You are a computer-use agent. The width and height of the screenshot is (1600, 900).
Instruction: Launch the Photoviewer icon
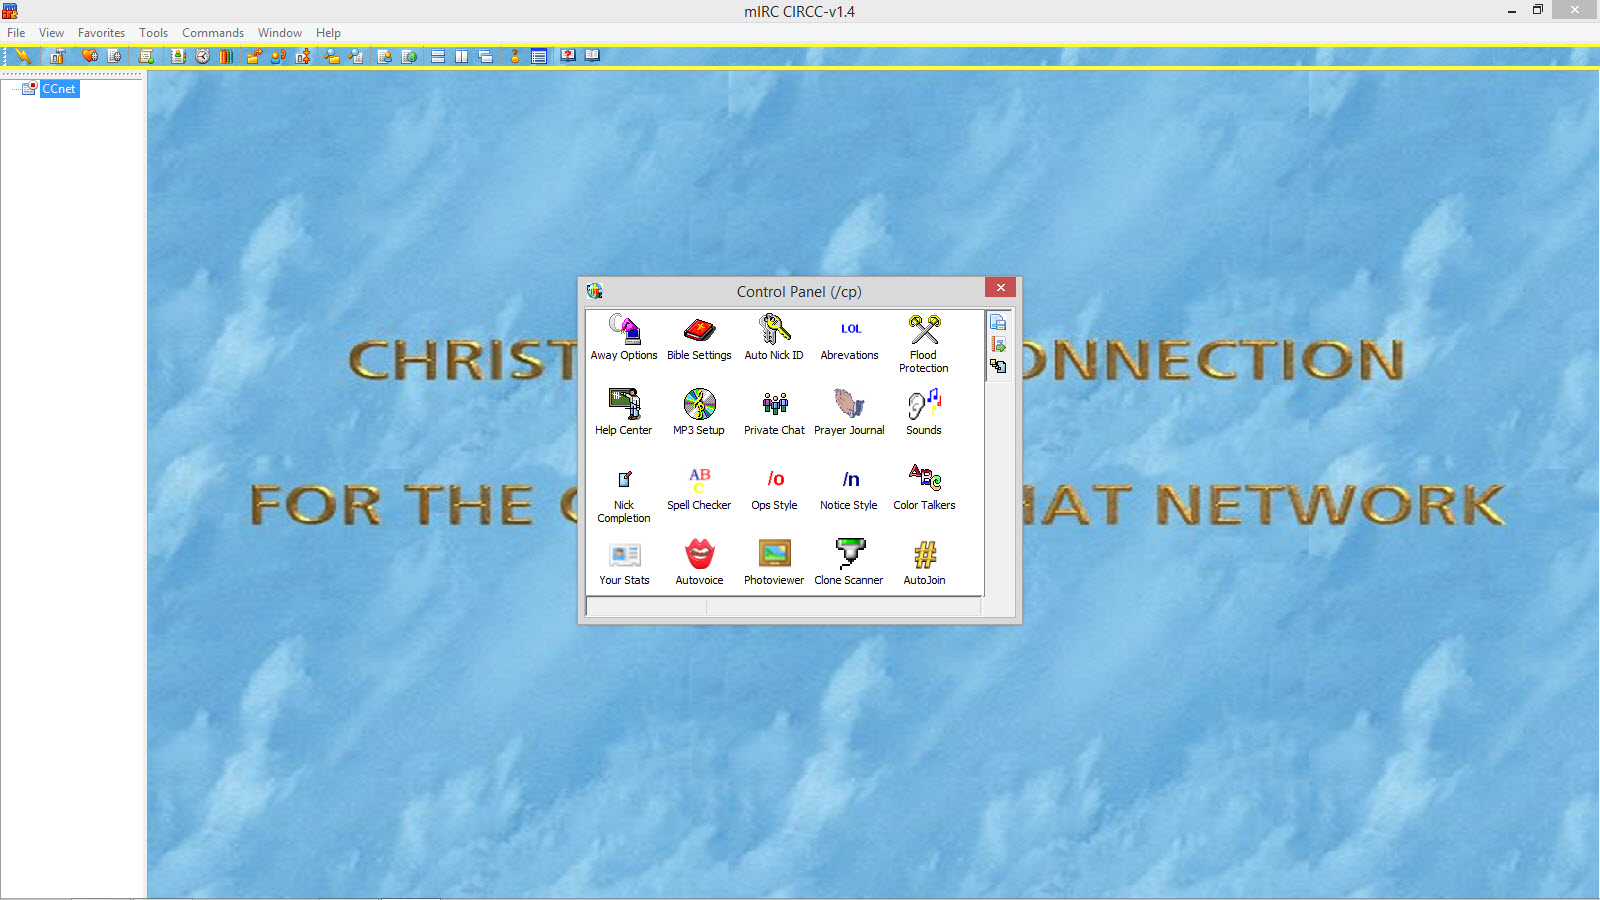point(774,562)
